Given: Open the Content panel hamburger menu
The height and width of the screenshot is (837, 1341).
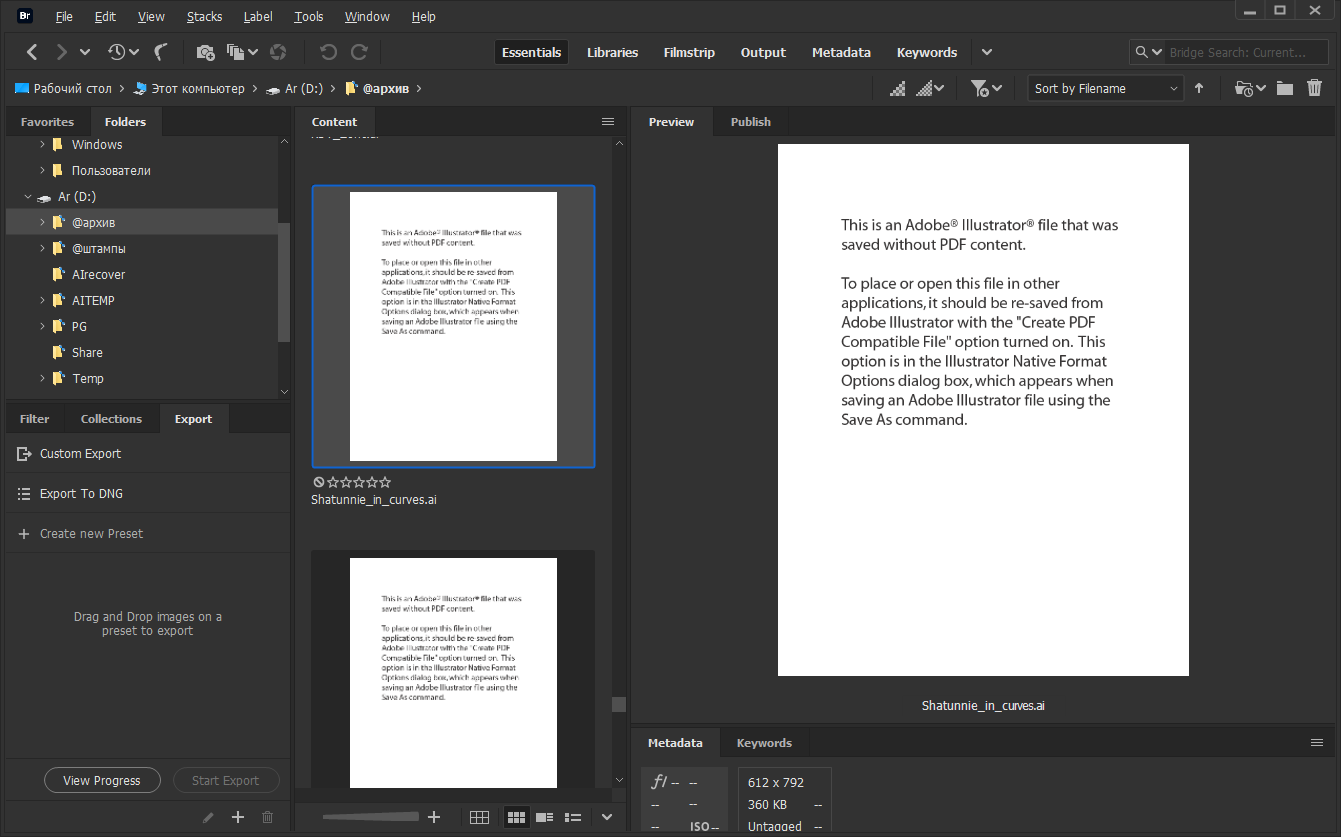Looking at the screenshot, I should click(607, 121).
